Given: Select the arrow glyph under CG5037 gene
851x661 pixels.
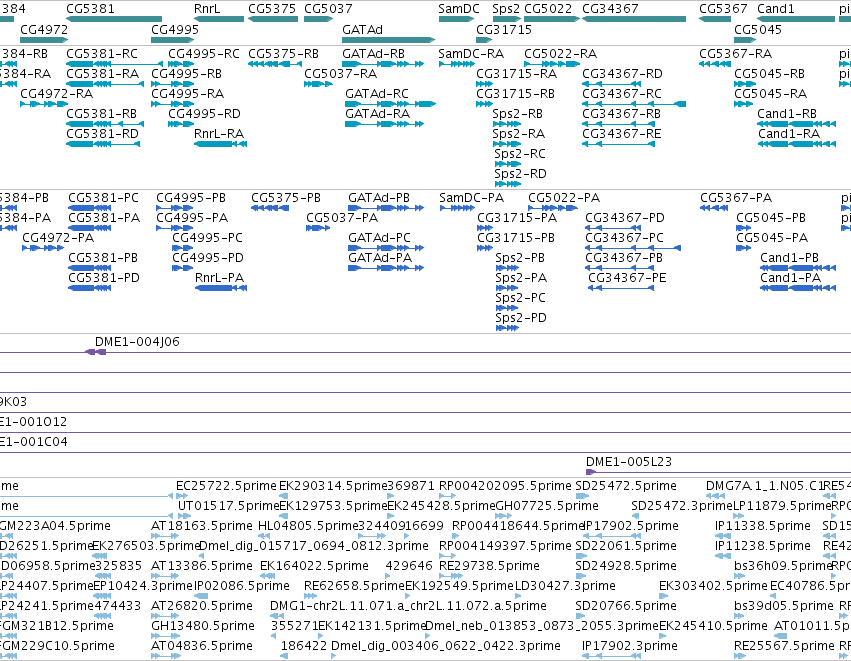Looking at the screenshot, I should point(318,19).
